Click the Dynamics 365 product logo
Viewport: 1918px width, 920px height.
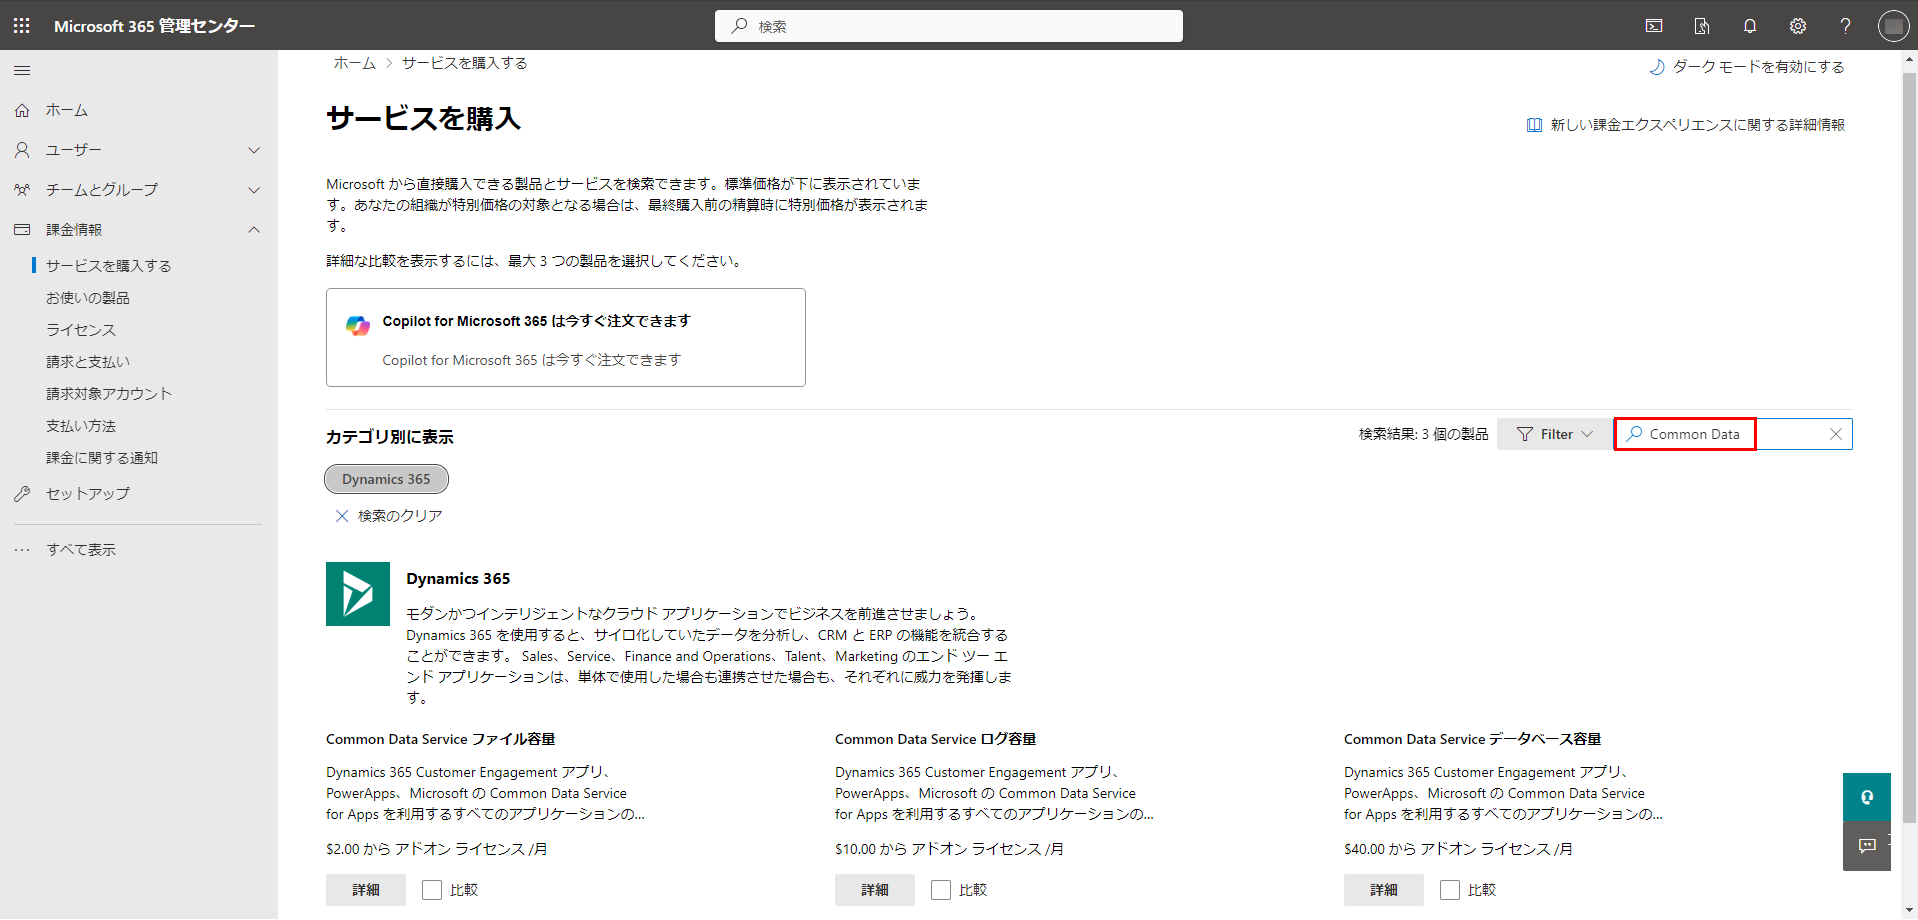(x=358, y=594)
